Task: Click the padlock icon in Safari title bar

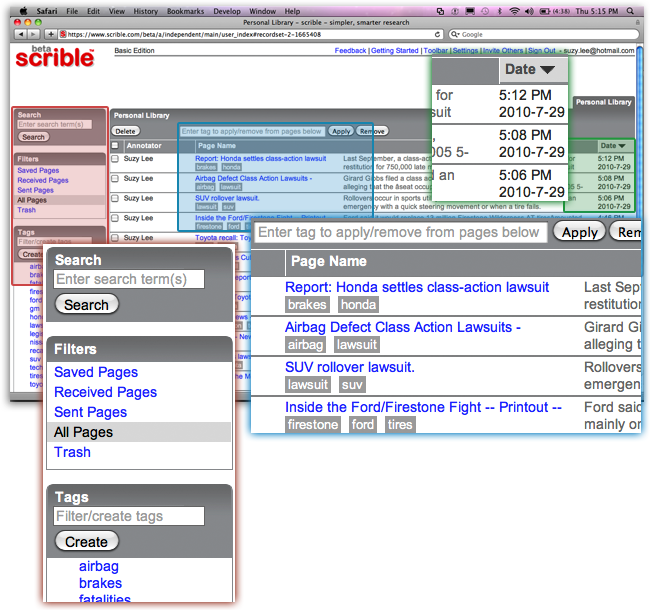Action: (x=638, y=22)
